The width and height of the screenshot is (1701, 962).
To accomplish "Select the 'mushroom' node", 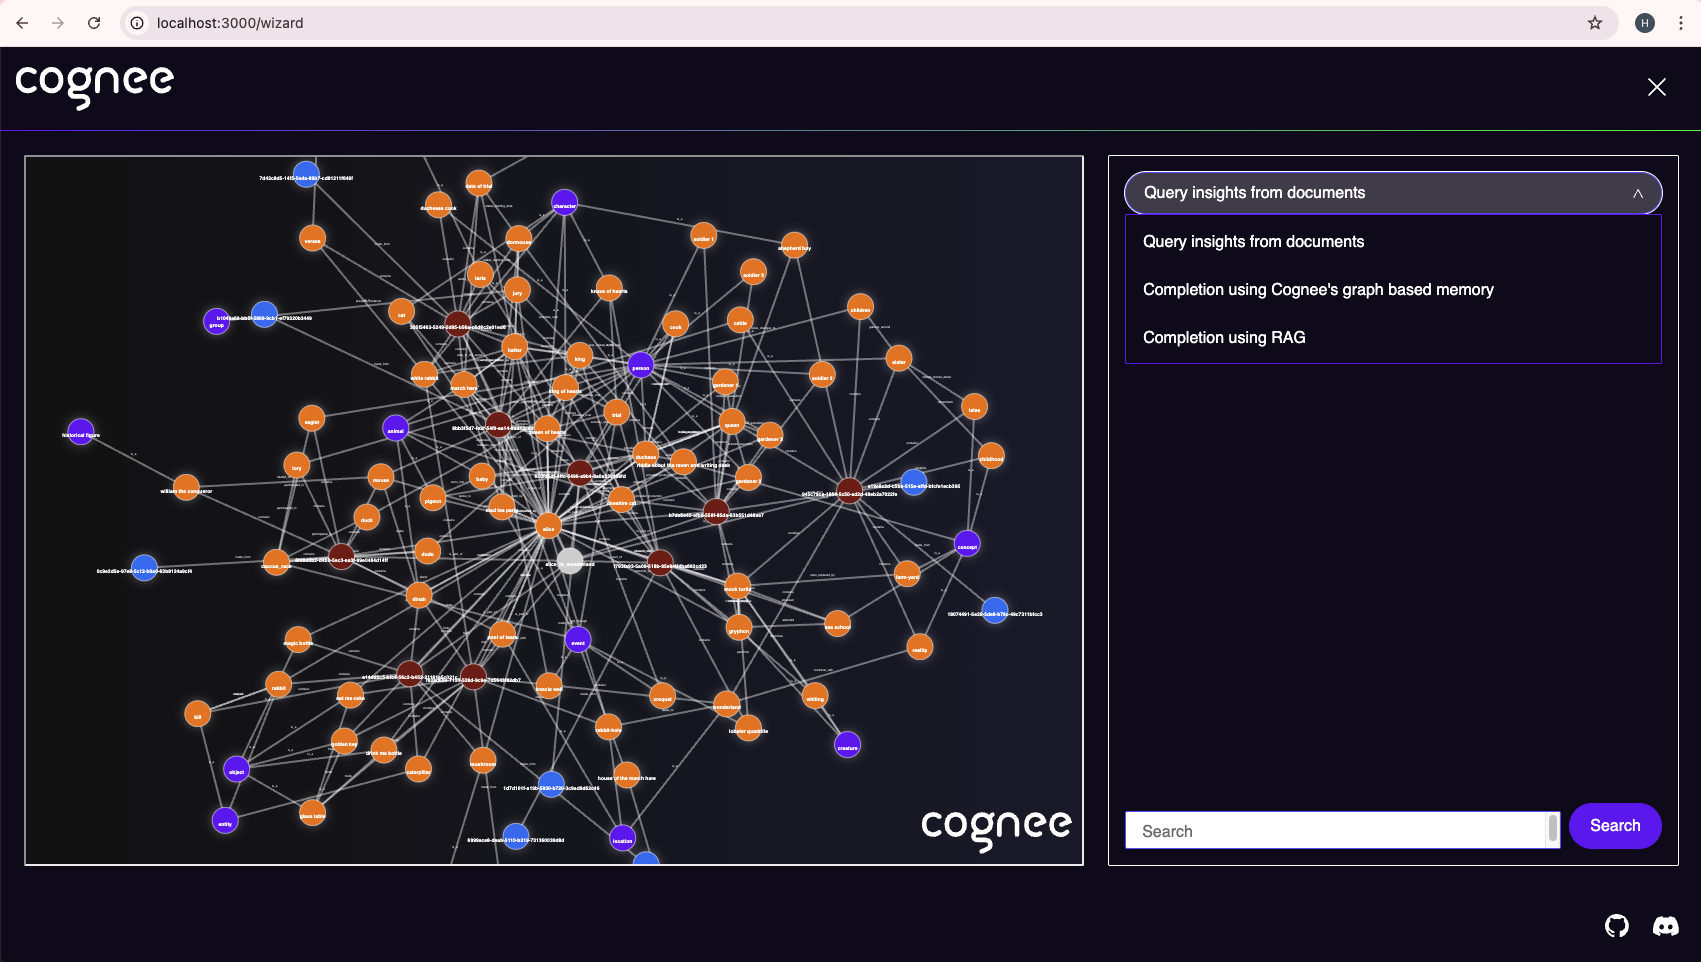I will pyautogui.click(x=483, y=761).
